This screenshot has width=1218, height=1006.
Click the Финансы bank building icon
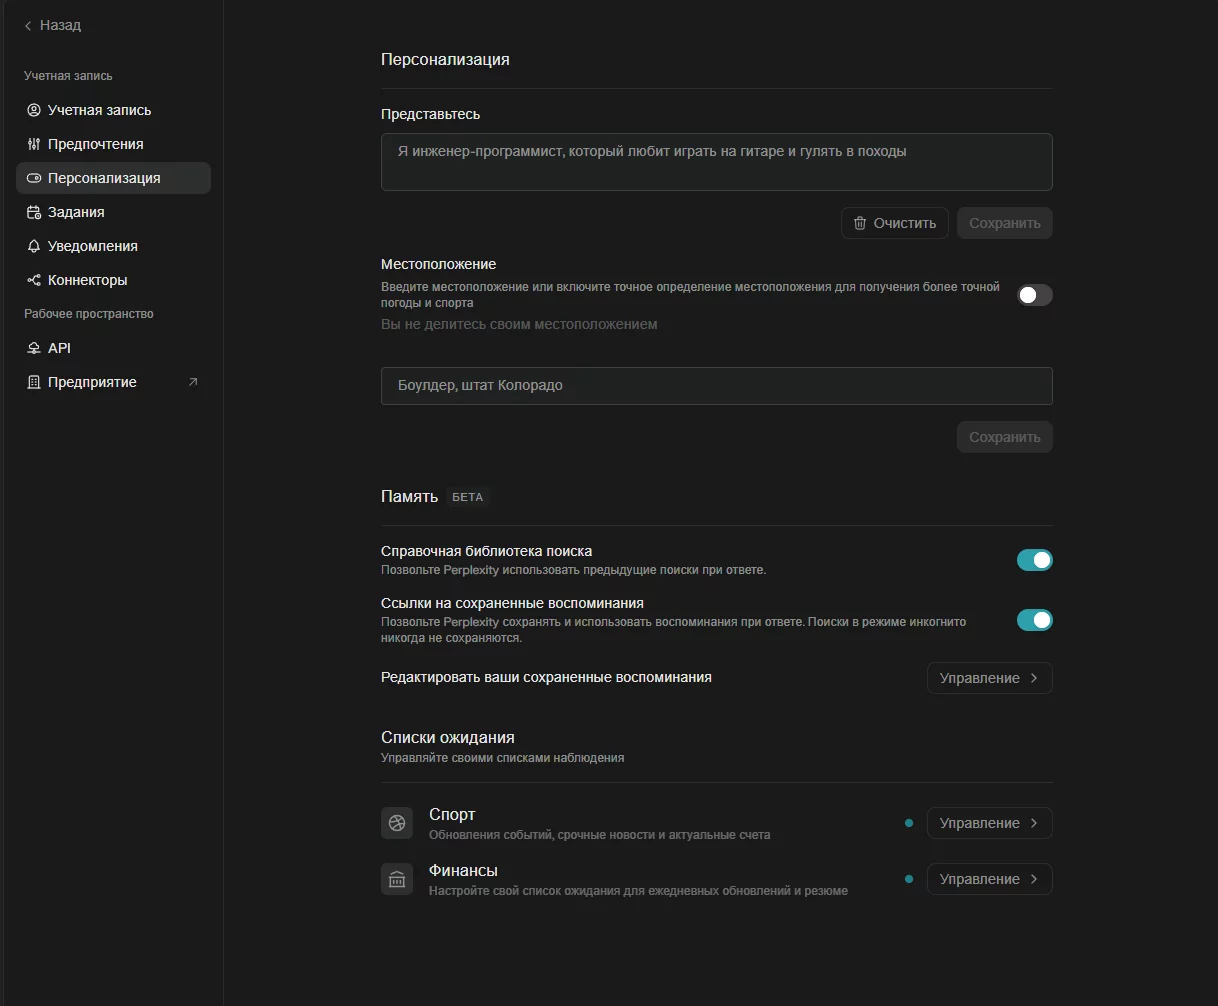pyautogui.click(x=397, y=879)
